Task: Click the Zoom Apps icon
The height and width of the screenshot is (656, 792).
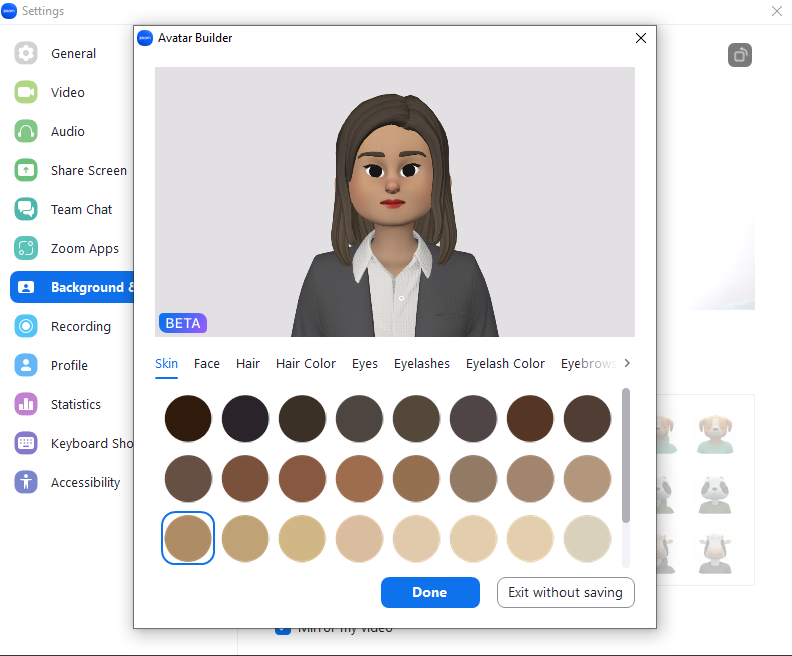Action: click(26, 249)
